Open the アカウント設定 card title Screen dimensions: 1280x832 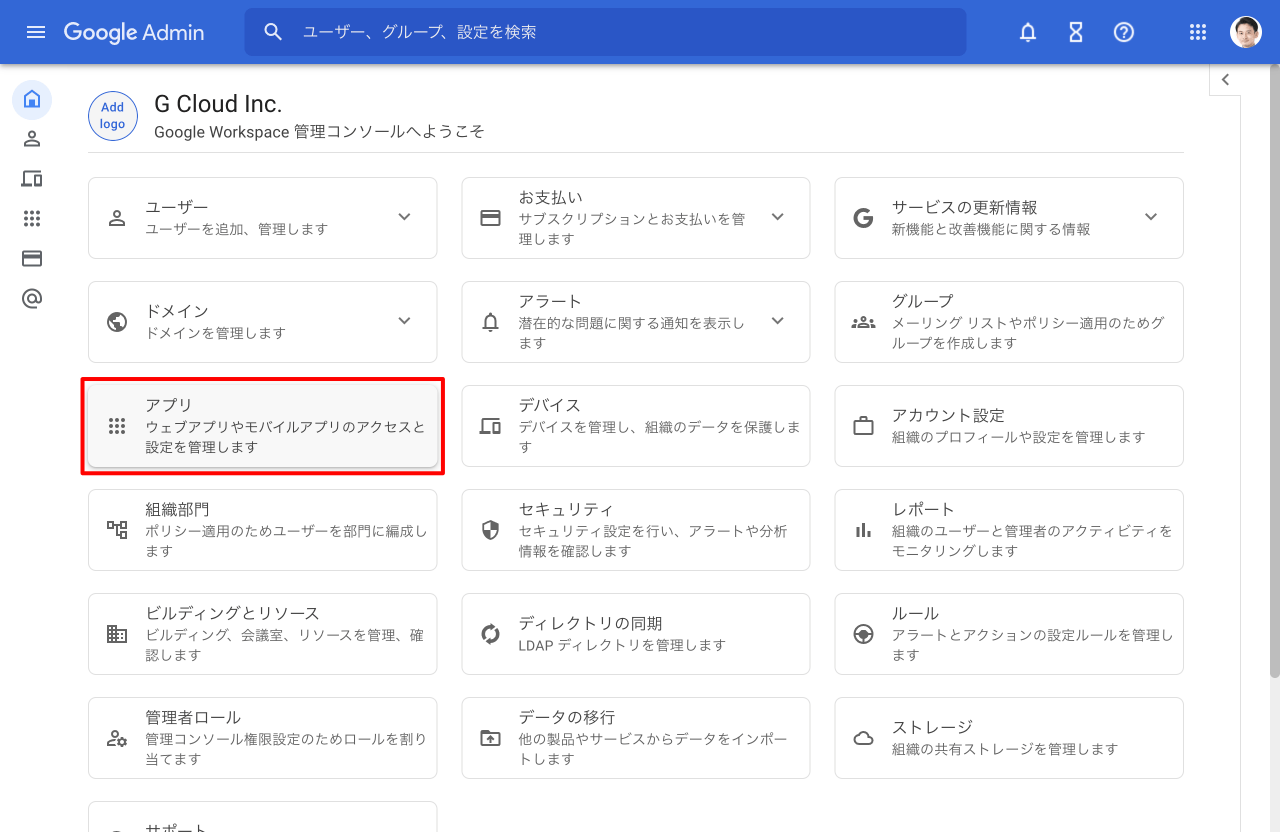[948, 415]
